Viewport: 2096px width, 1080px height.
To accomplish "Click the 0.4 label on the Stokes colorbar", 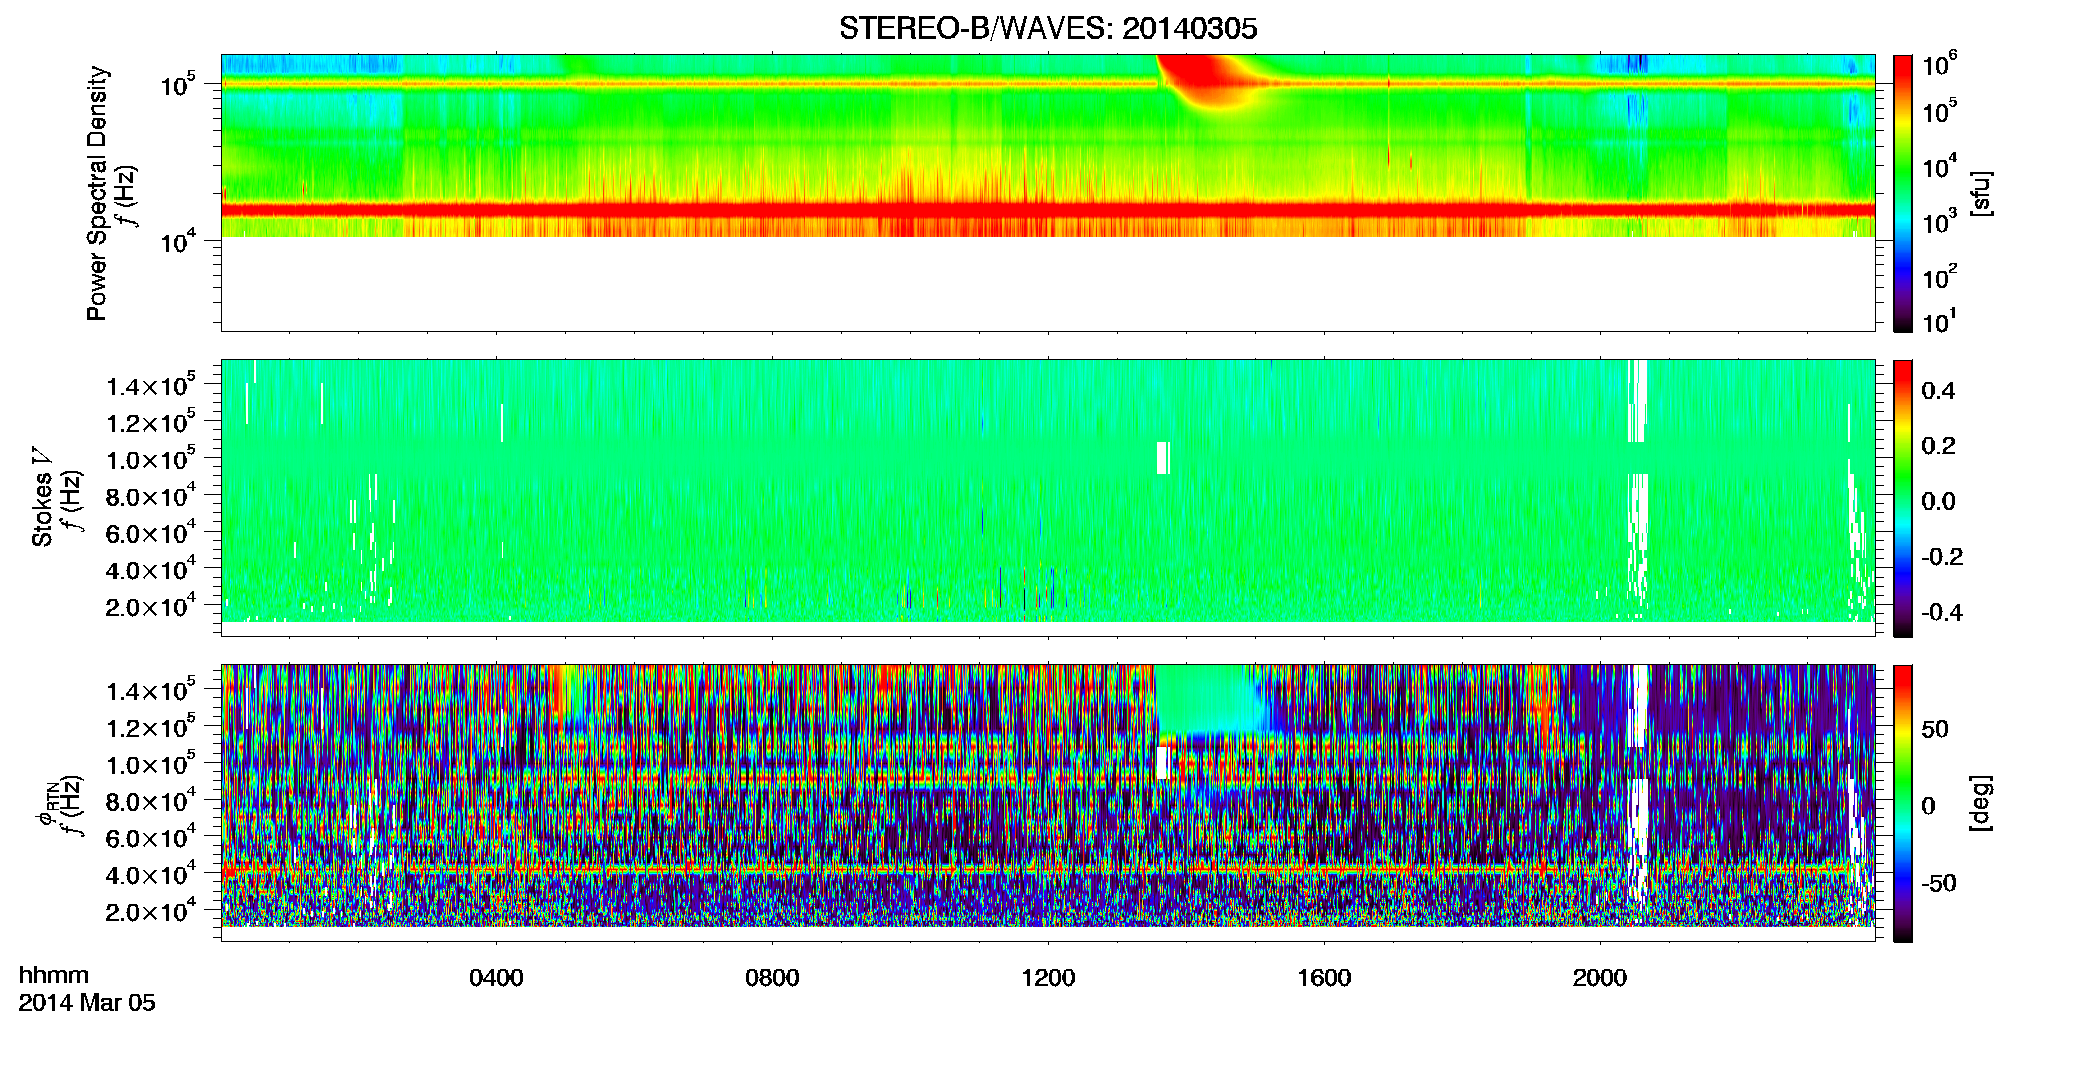I will coord(1938,390).
